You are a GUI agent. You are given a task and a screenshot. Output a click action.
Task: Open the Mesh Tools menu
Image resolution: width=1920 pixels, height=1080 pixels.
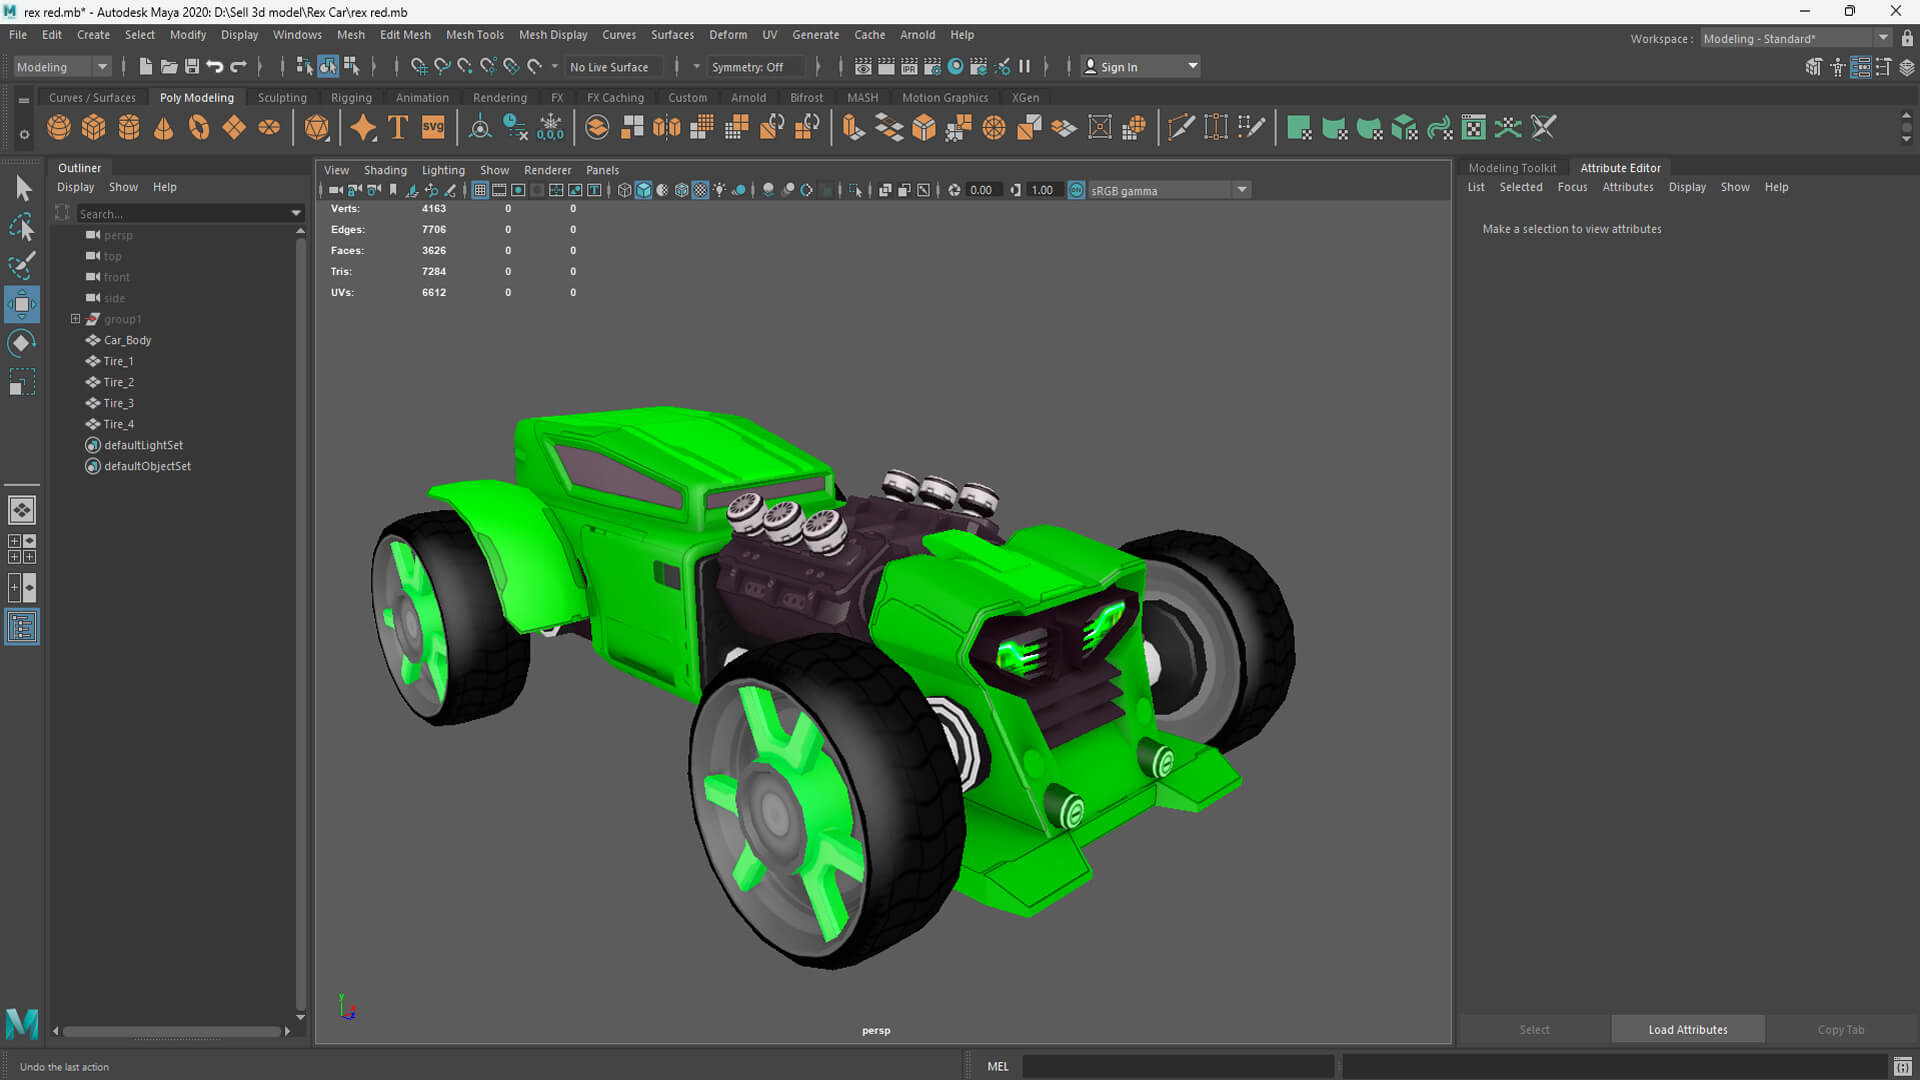pos(474,34)
